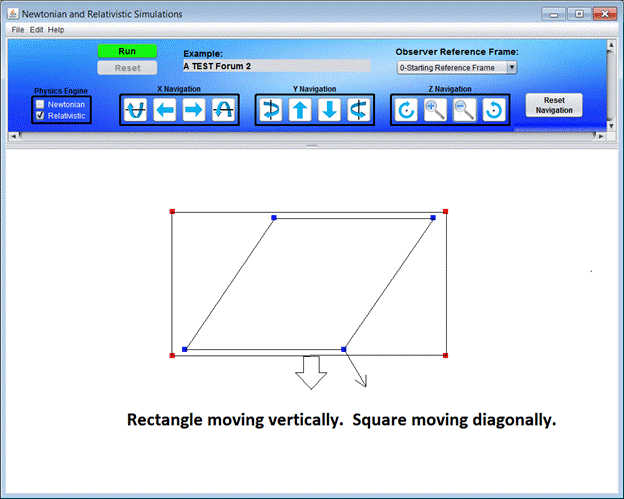Click the Reset Navigation button
The height and width of the screenshot is (499, 624).
click(x=553, y=106)
